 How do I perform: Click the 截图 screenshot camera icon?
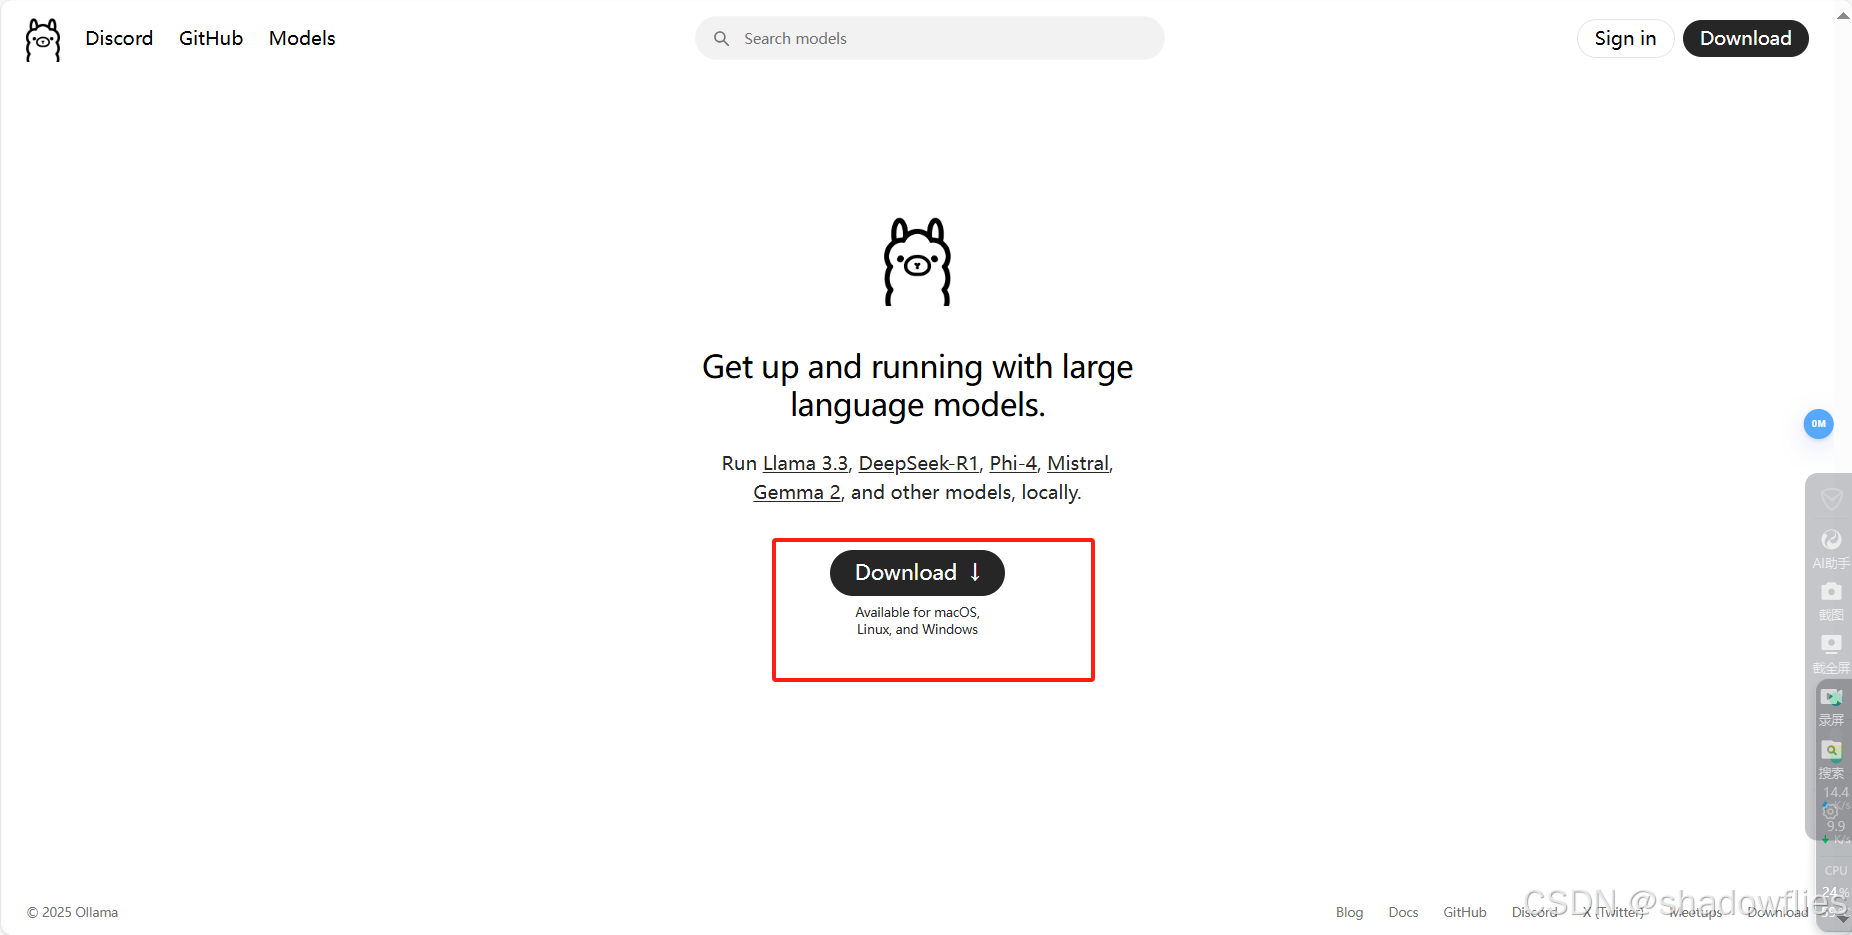coord(1831,601)
